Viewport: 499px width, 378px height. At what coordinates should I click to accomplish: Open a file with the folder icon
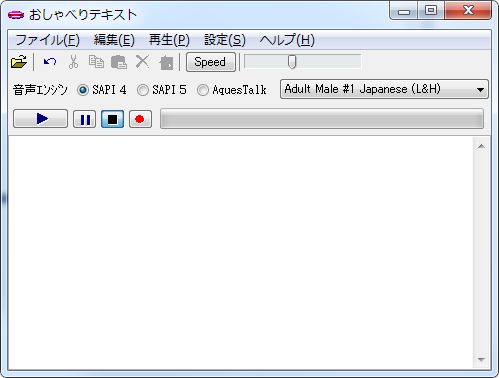point(19,62)
